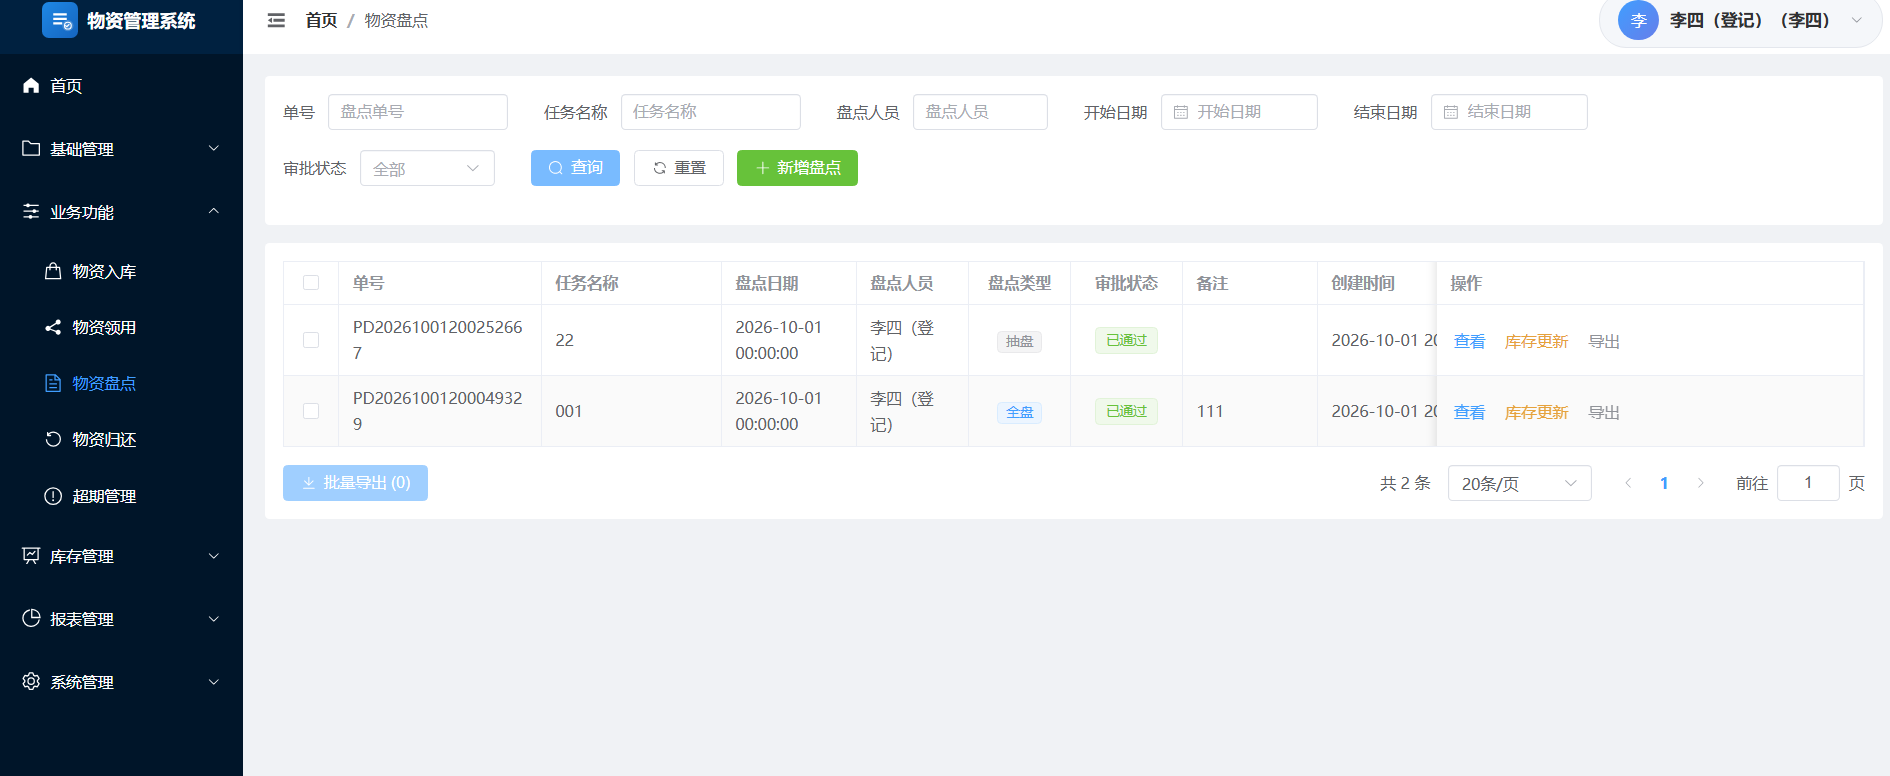1890x776 pixels.
Task: Click the 业务功能 sliders icon
Action: coord(31,211)
